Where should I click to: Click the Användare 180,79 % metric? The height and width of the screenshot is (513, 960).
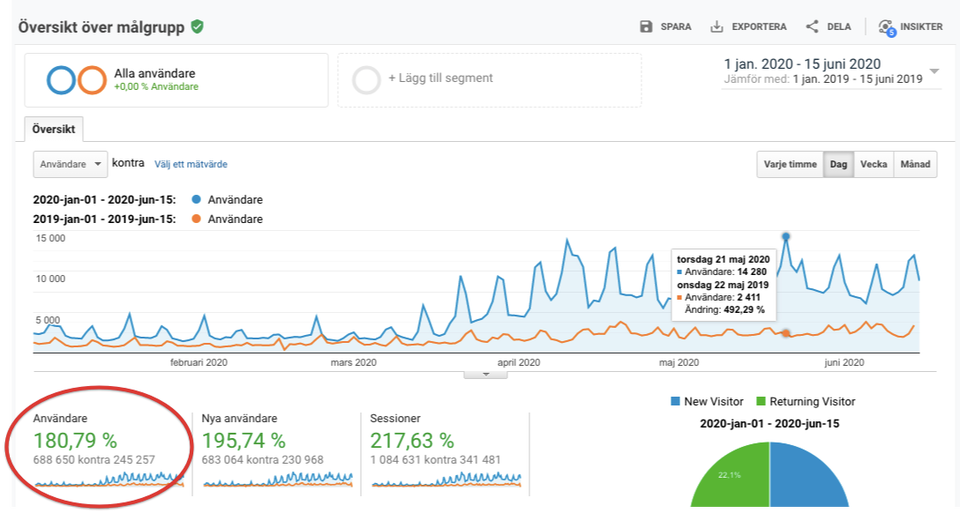click(x=75, y=440)
